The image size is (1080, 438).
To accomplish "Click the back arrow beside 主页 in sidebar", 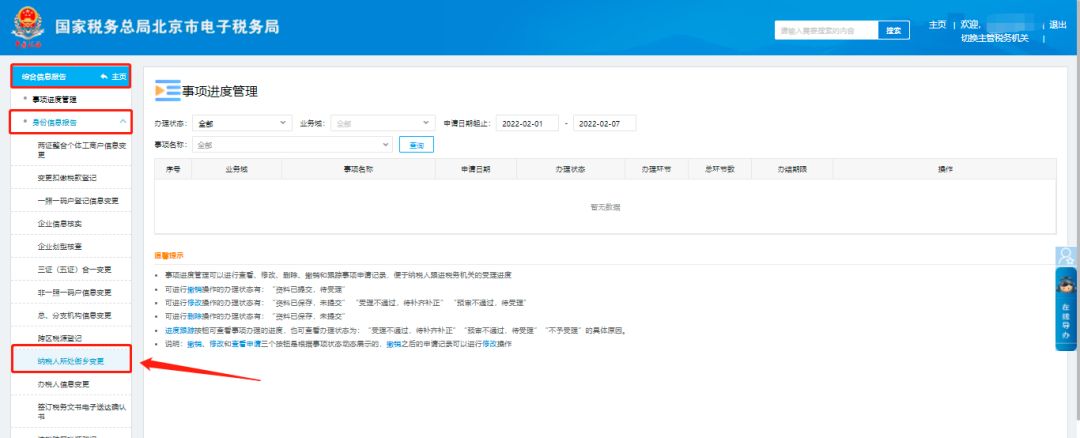I will [x=103, y=76].
